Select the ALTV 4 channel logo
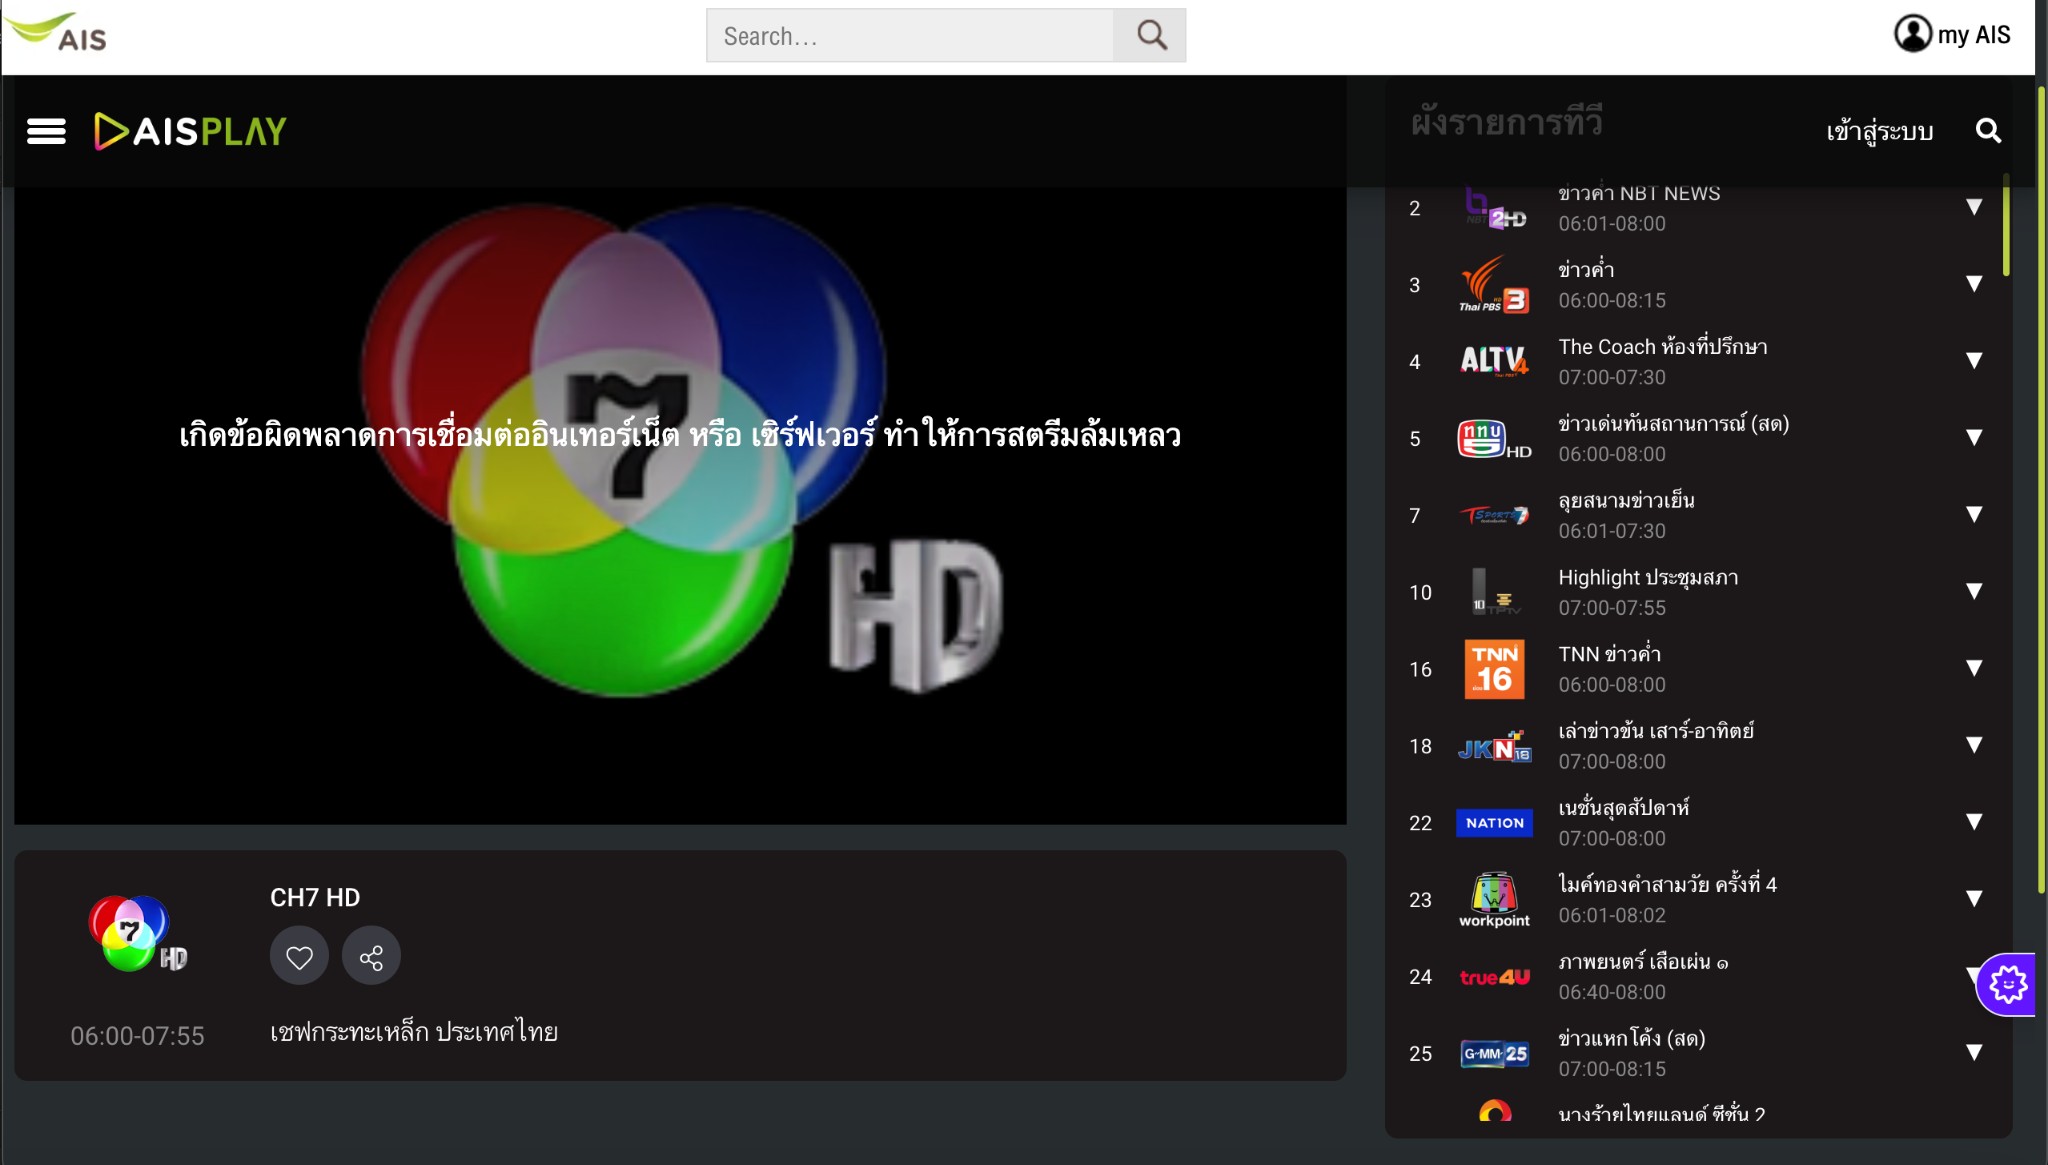The width and height of the screenshot is (2048, 1165). 1494,361
